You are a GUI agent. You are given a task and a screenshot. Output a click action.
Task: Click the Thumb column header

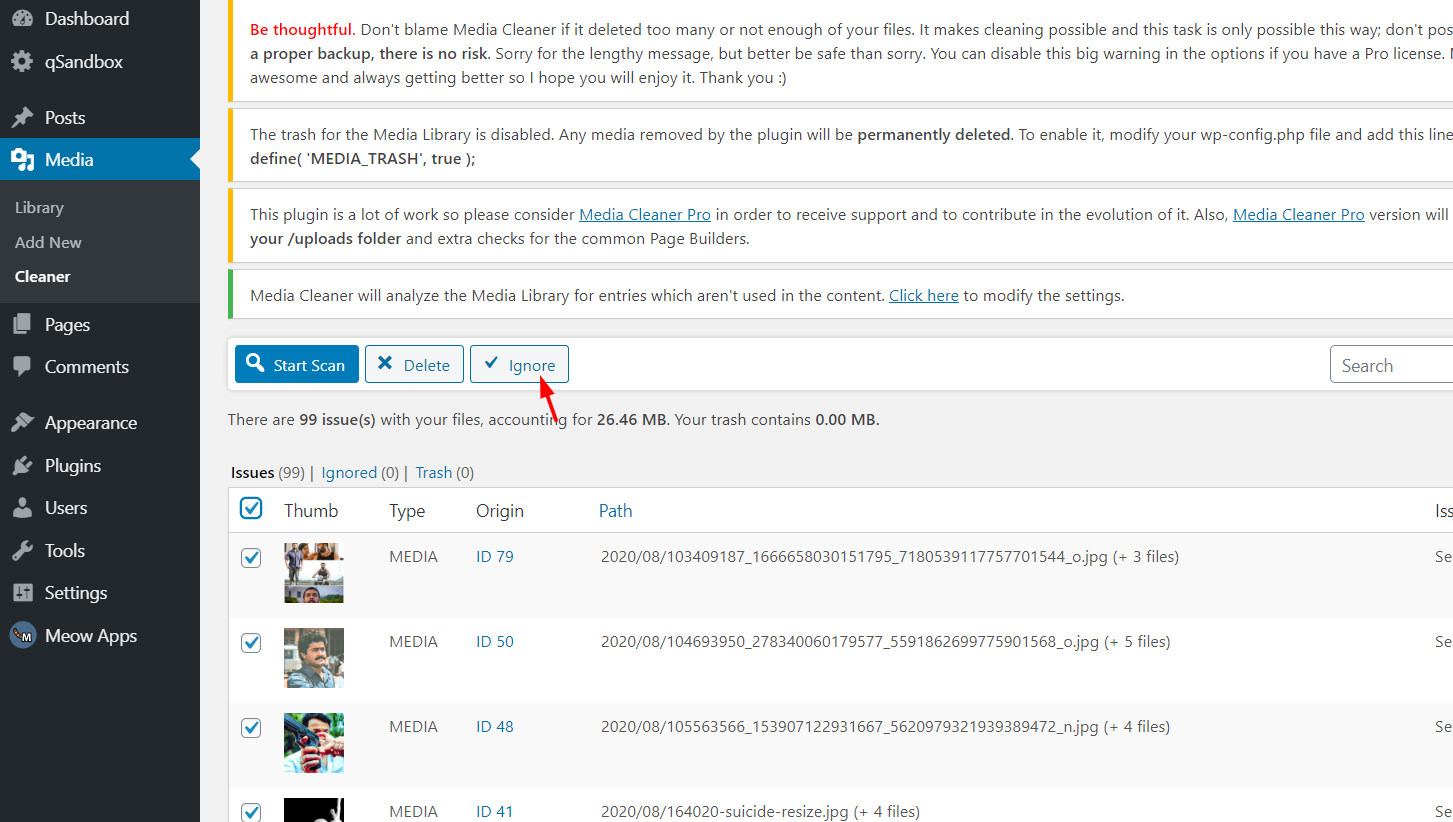(x=311, y=511)
